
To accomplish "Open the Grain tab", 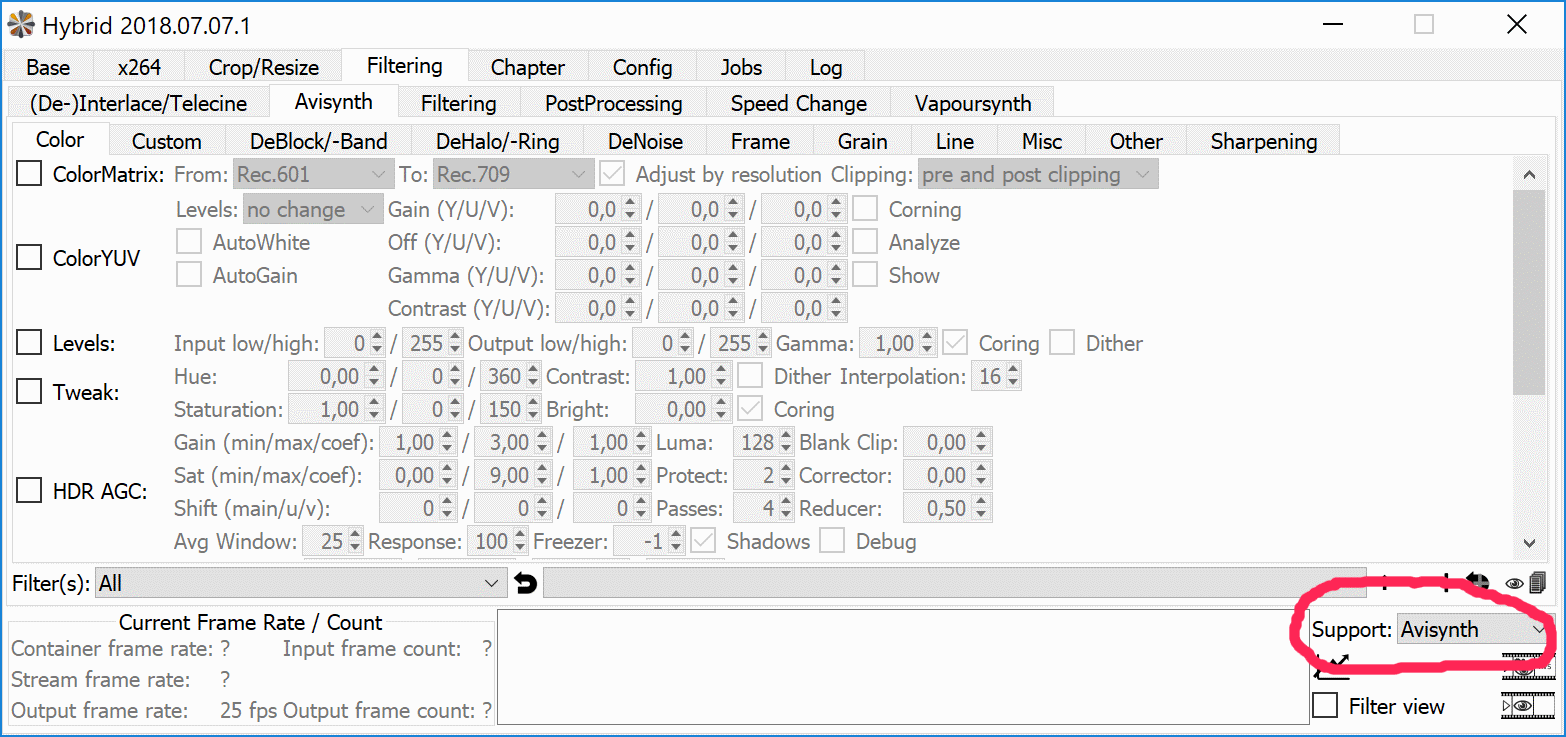I will click(x=863, y=141).
